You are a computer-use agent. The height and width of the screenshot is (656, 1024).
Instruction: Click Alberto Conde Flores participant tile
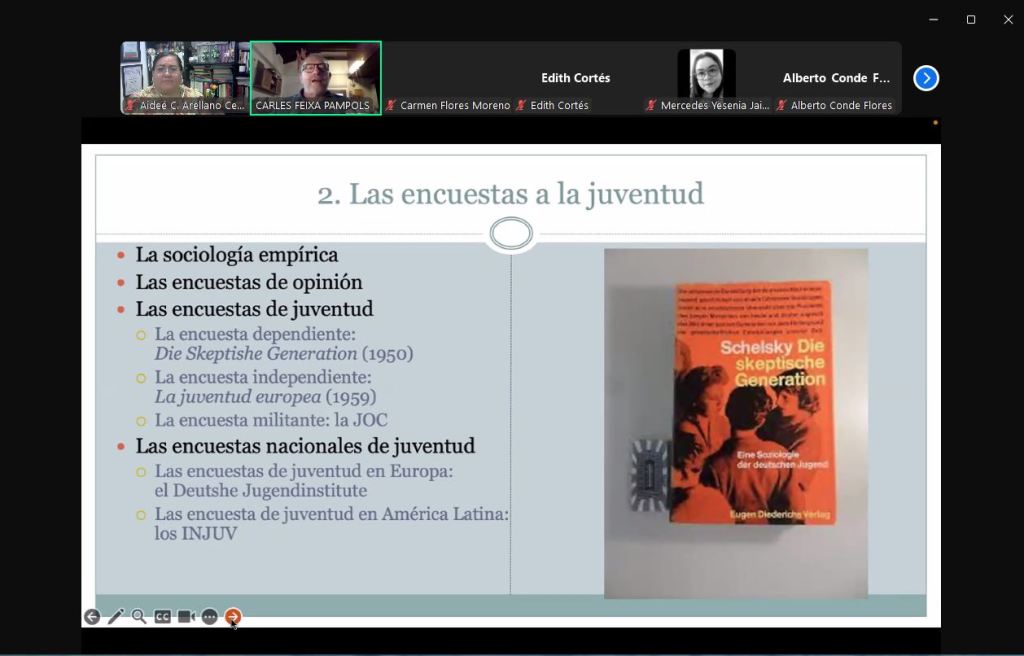point(836,78)
